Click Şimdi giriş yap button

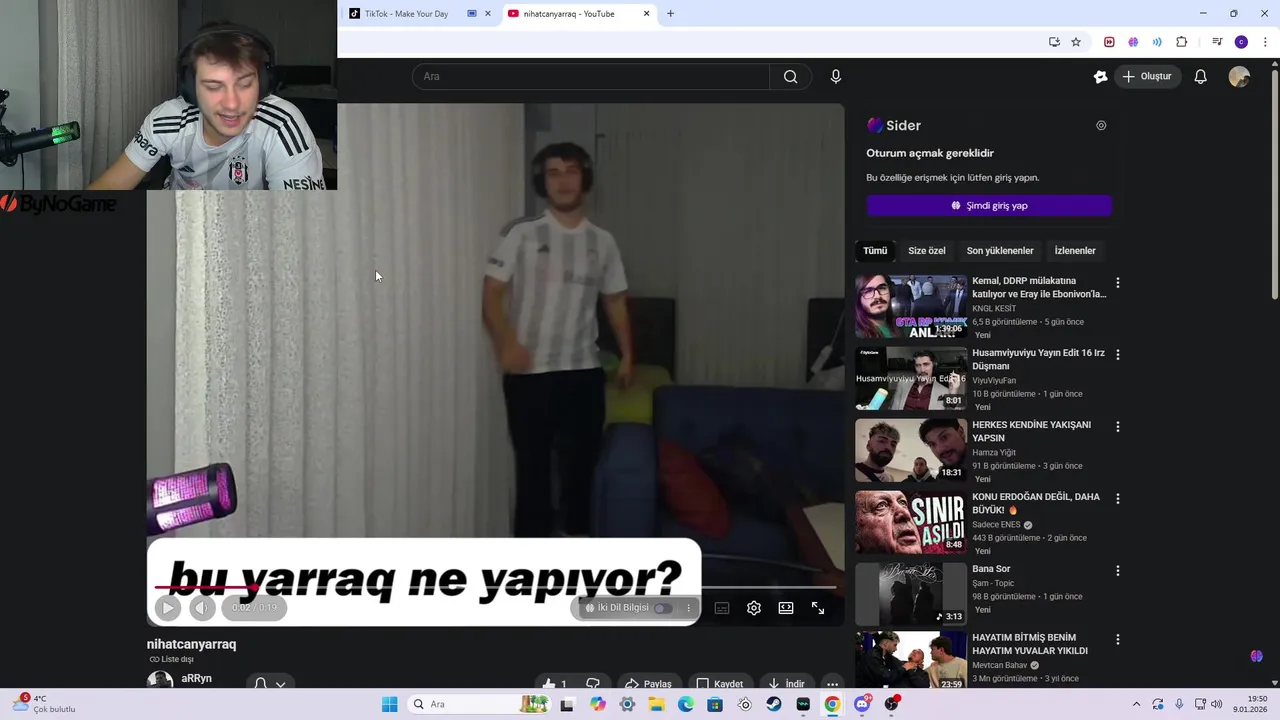[x=989, y=206]
